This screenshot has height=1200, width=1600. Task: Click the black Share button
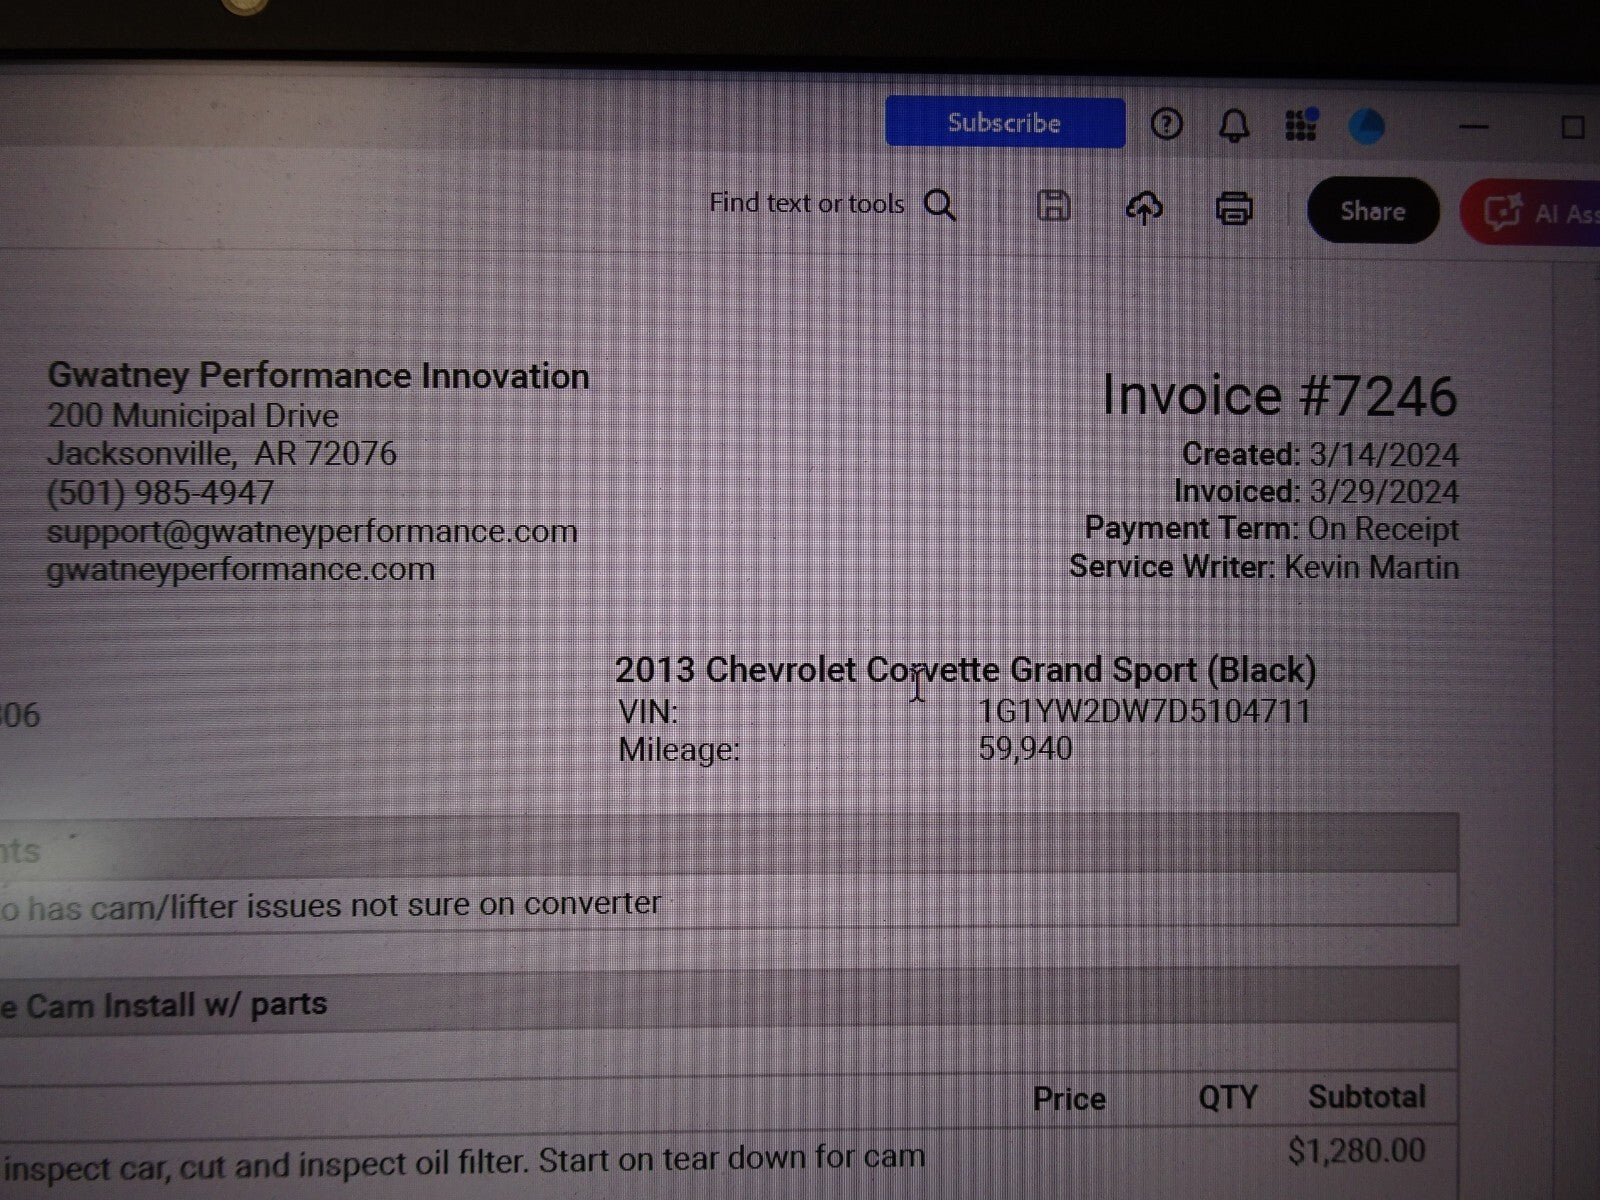(1372, 211)
